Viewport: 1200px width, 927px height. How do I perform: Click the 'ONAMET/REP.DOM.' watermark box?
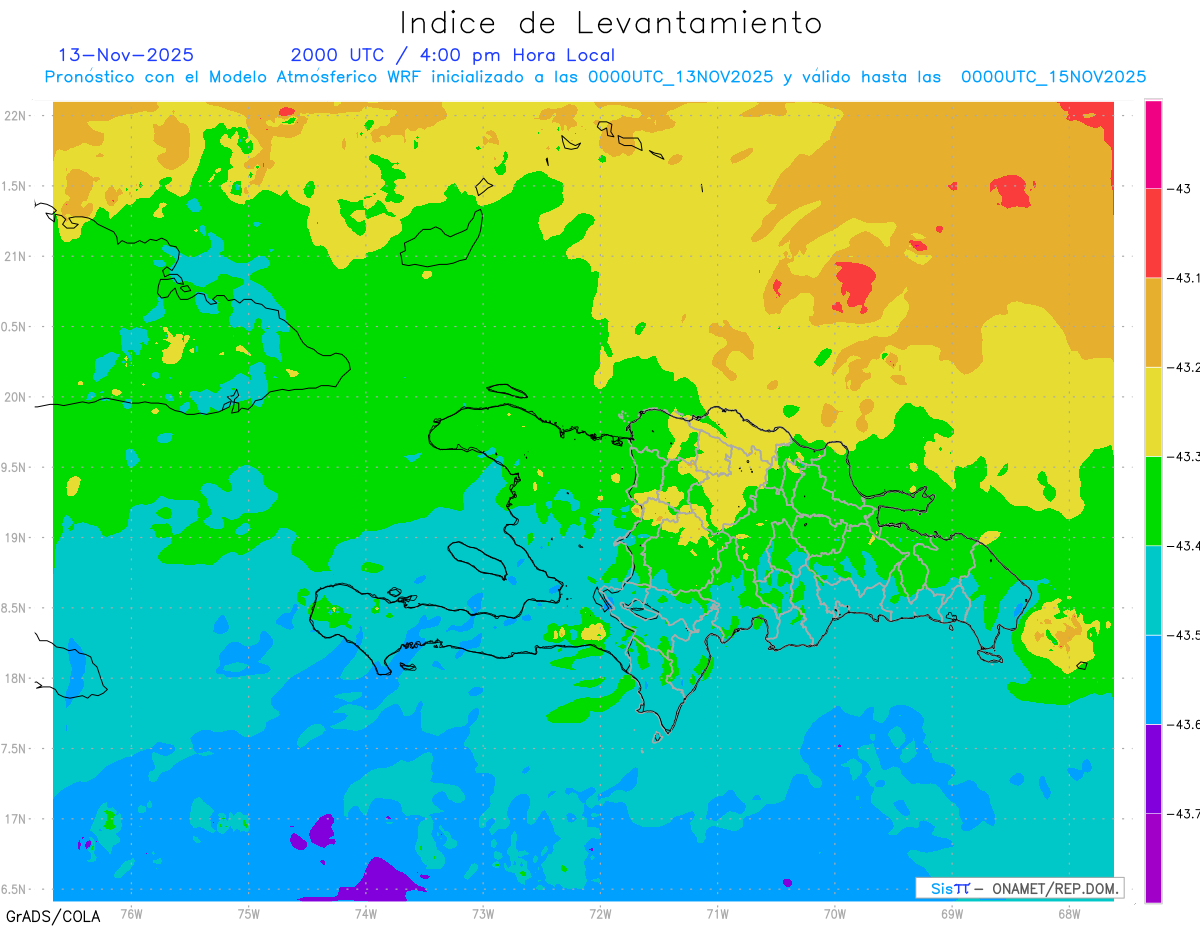1019,888
